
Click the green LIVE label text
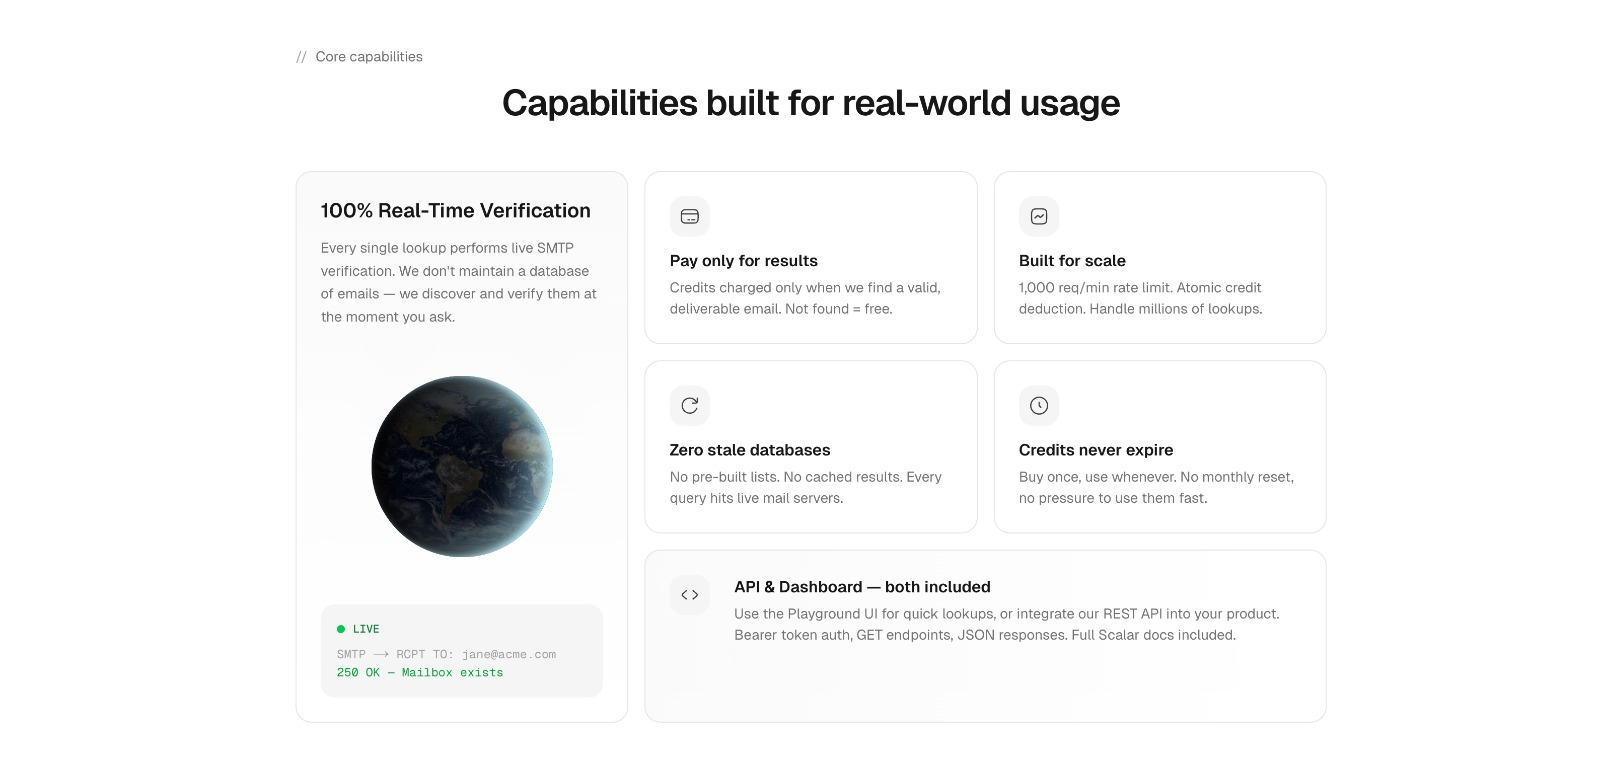point(366,629)
